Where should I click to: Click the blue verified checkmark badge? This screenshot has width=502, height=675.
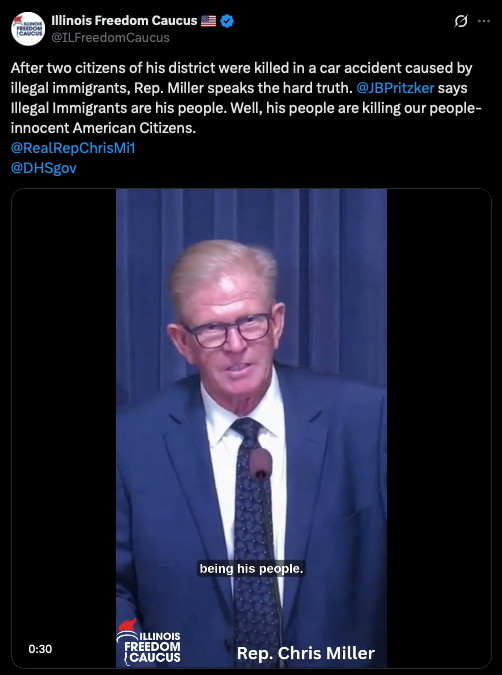(227, 21)
